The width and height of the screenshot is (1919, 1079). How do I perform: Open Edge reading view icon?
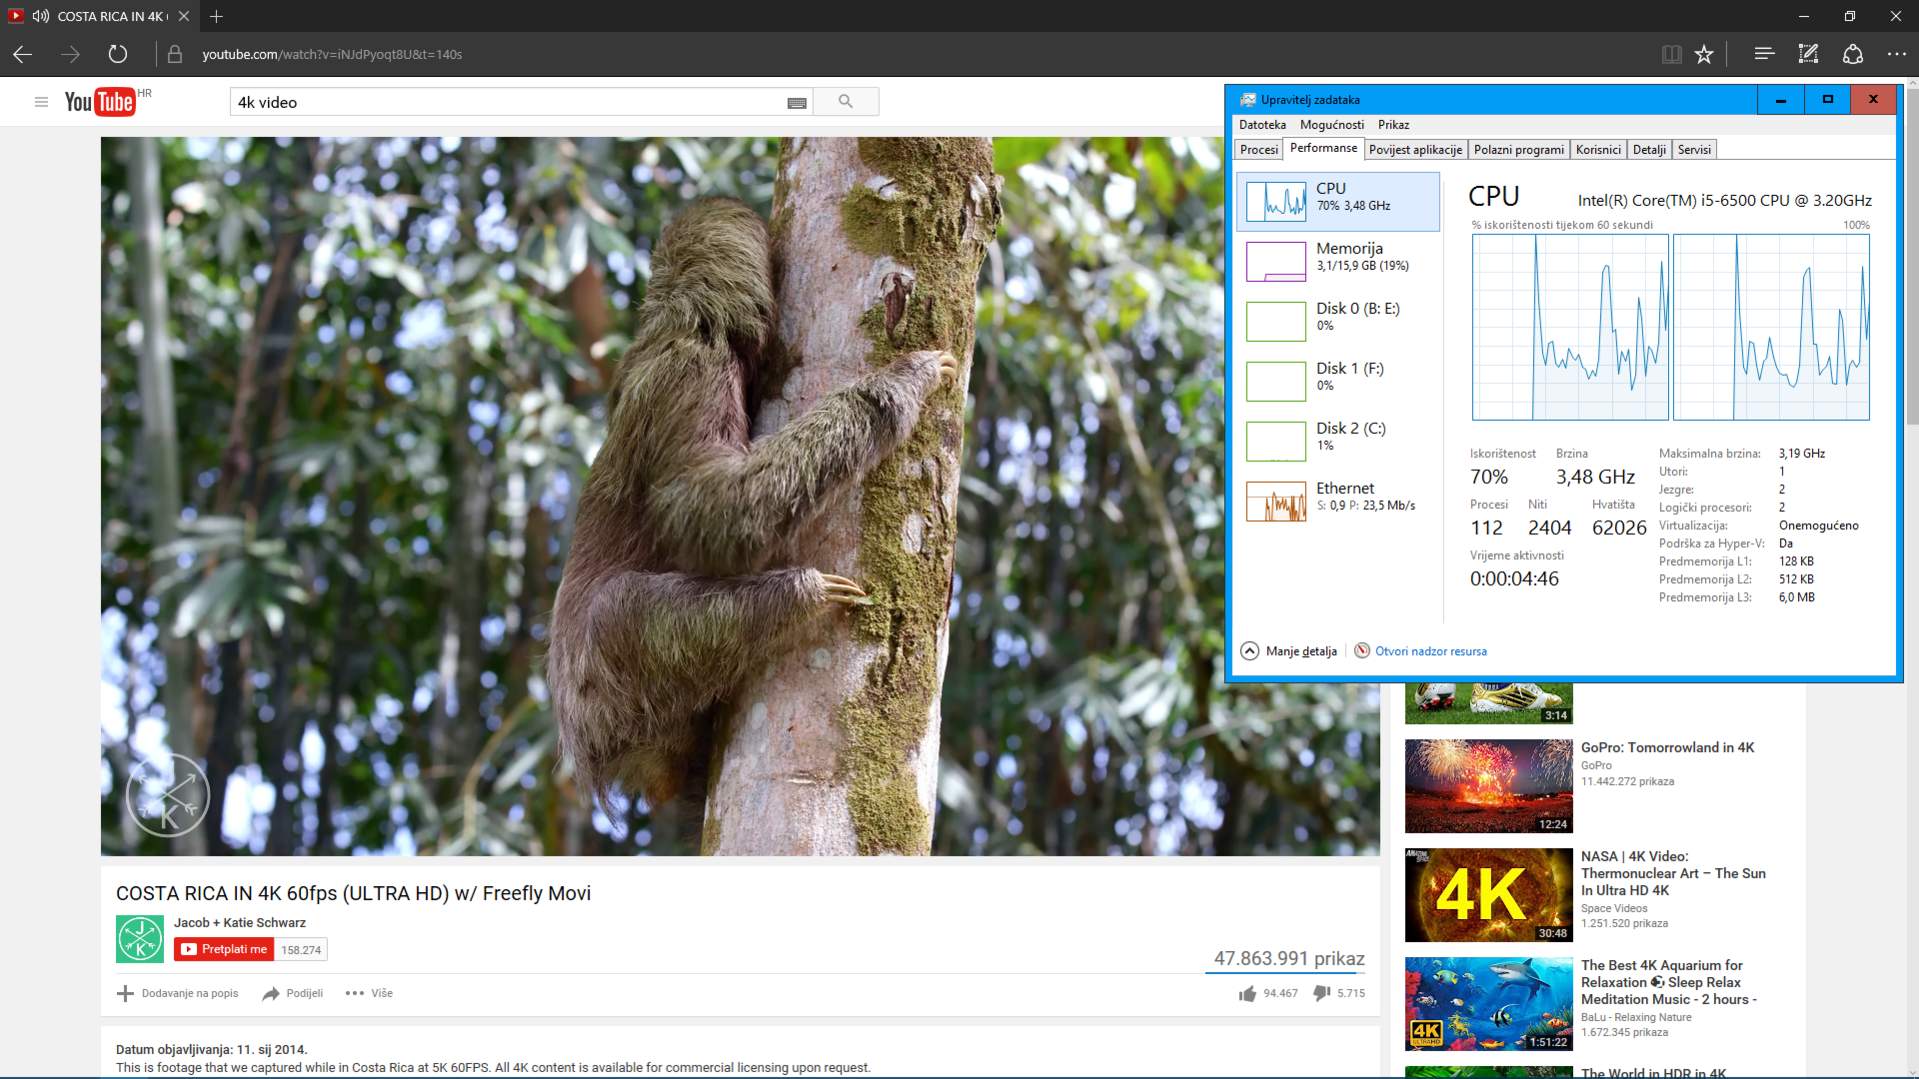[x=1671, y=54]
